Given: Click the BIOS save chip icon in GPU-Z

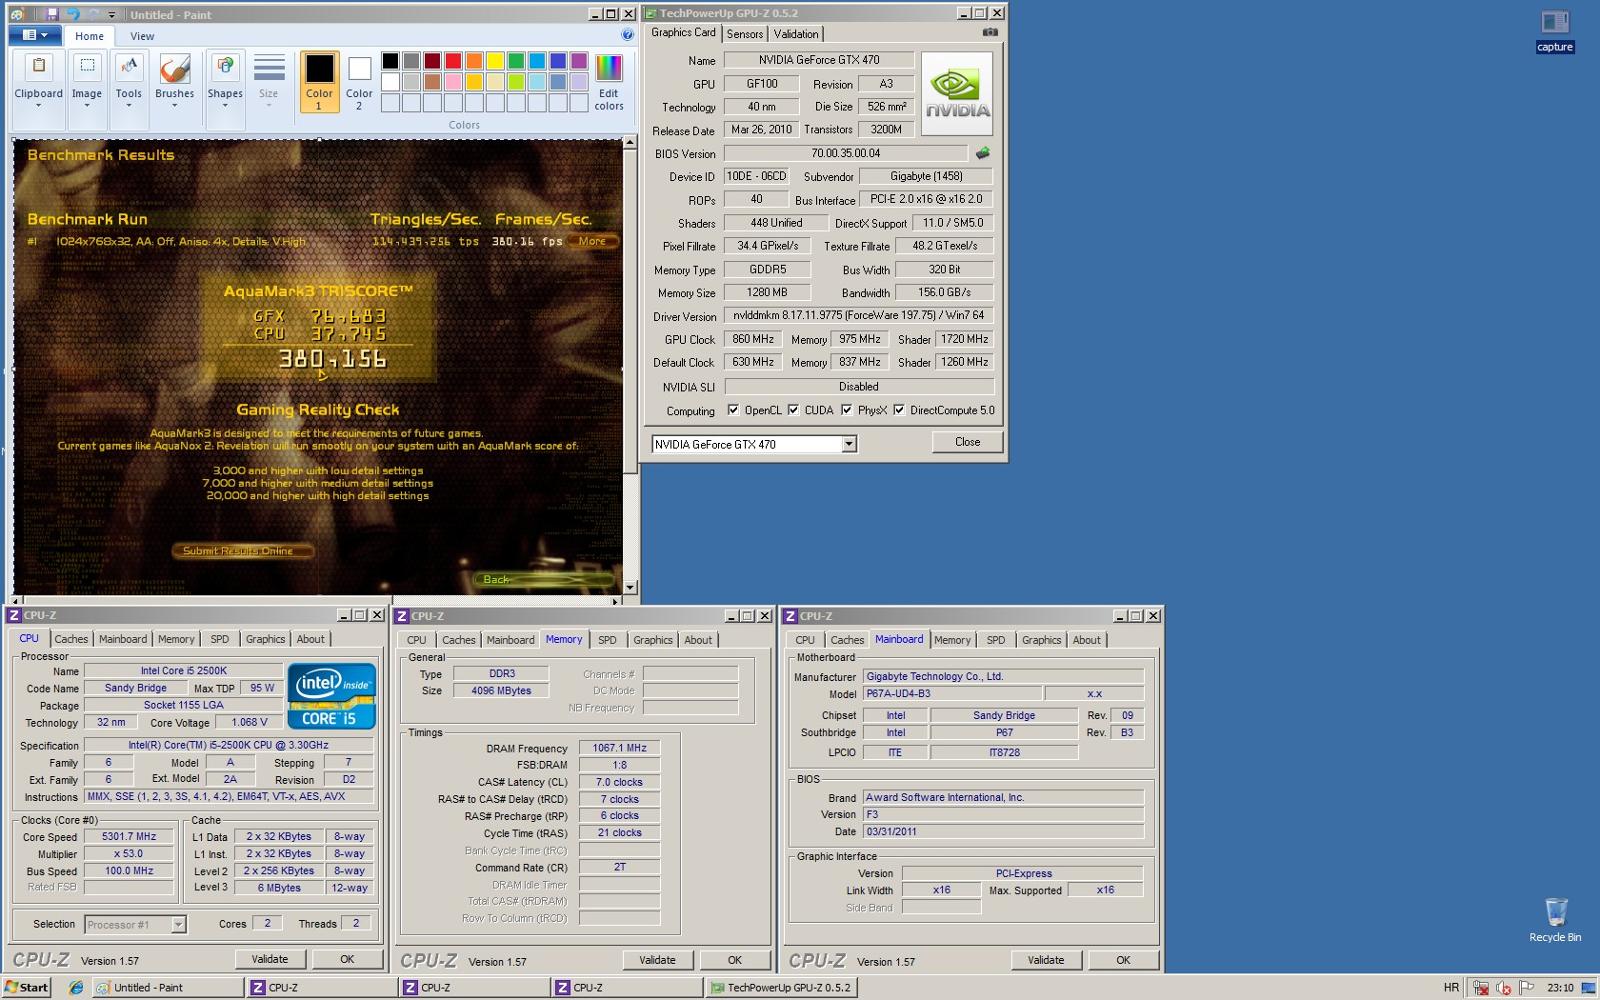Looking at the screenshot, I should [983, 153].
